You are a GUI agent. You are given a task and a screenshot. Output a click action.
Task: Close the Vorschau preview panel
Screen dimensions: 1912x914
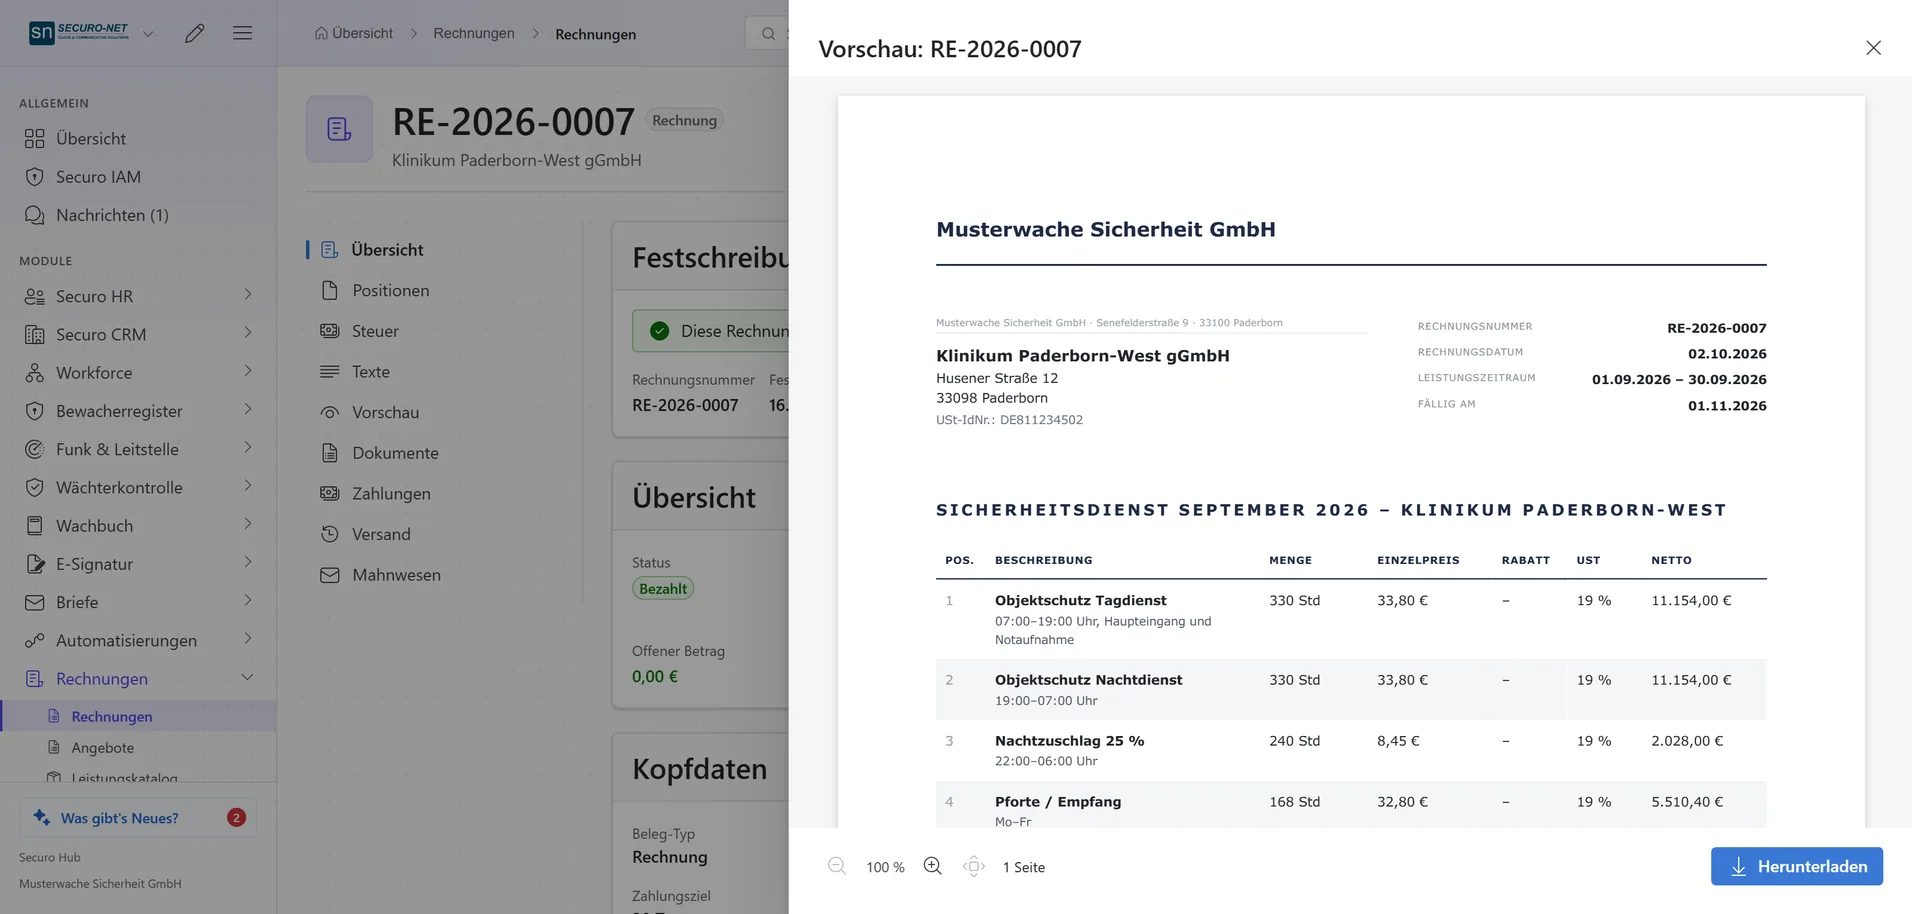coord(1873,48)
